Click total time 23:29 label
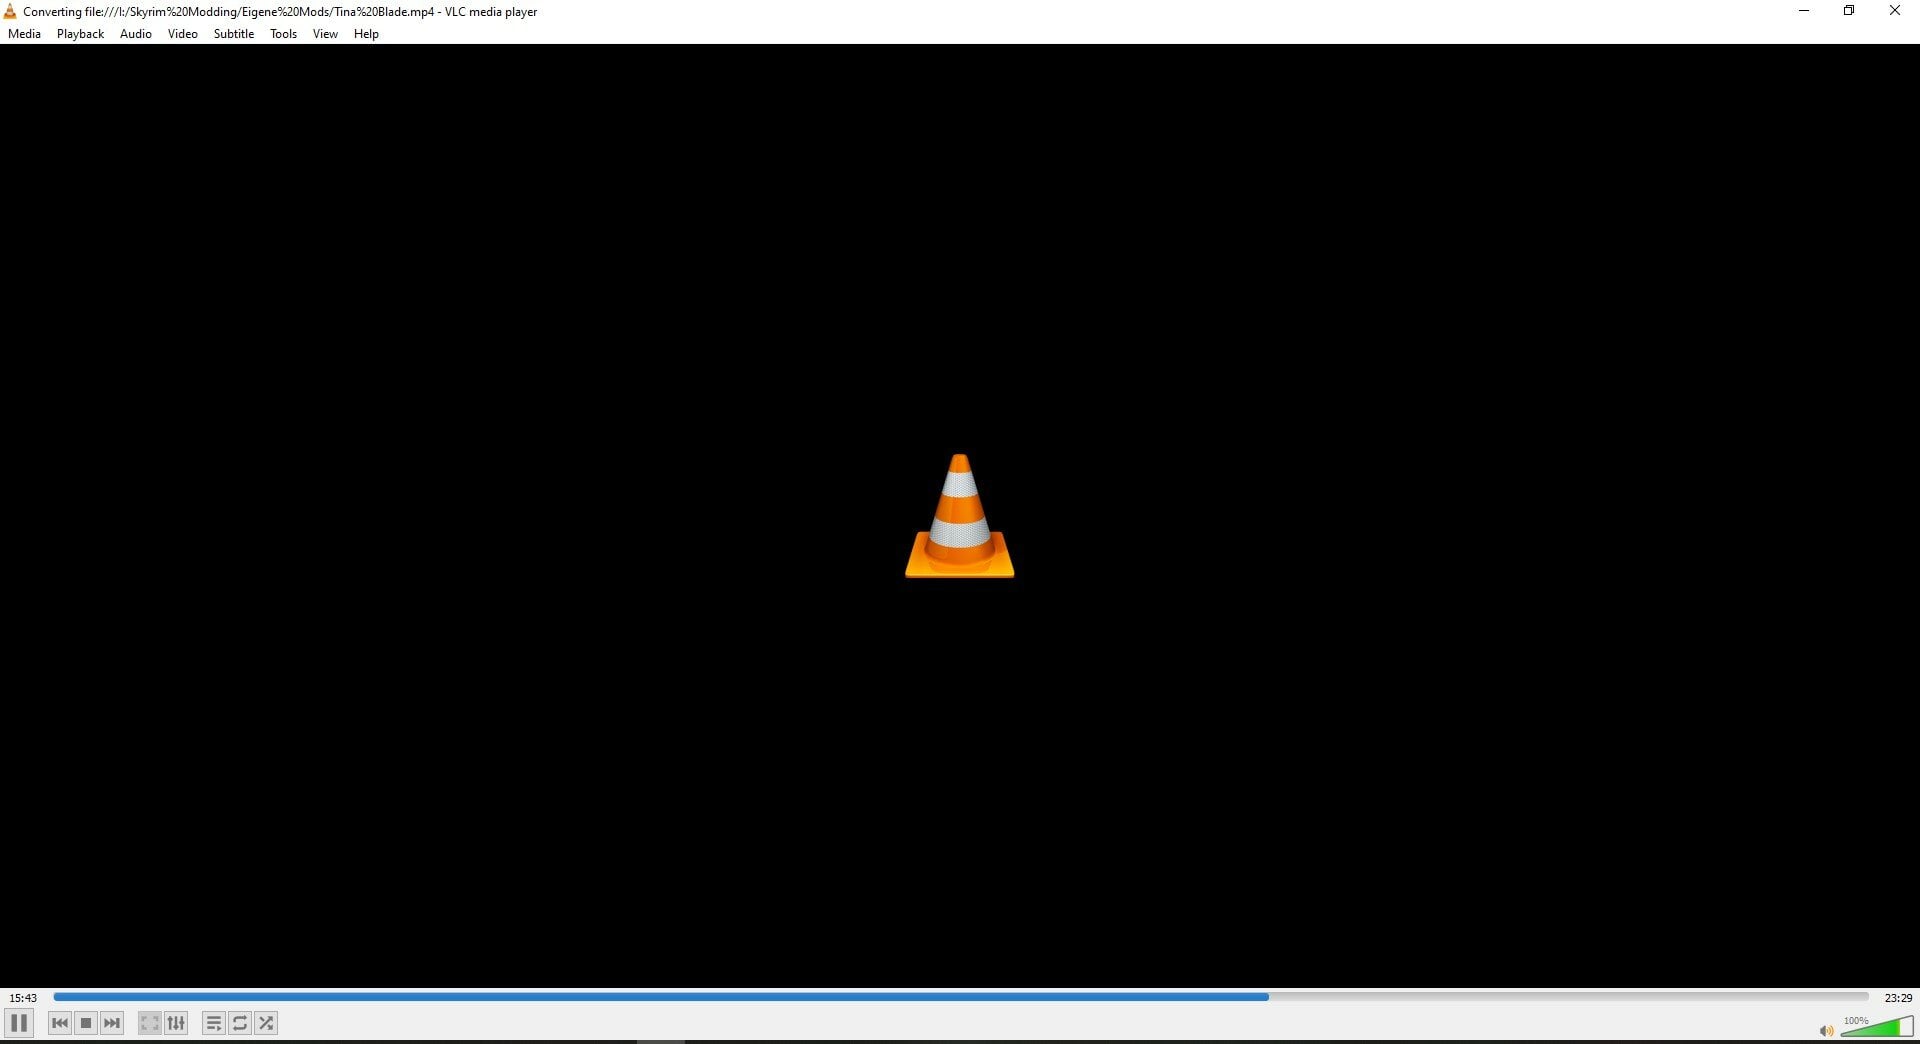Screen dimensions: 1920x1044 point(1898,998)
